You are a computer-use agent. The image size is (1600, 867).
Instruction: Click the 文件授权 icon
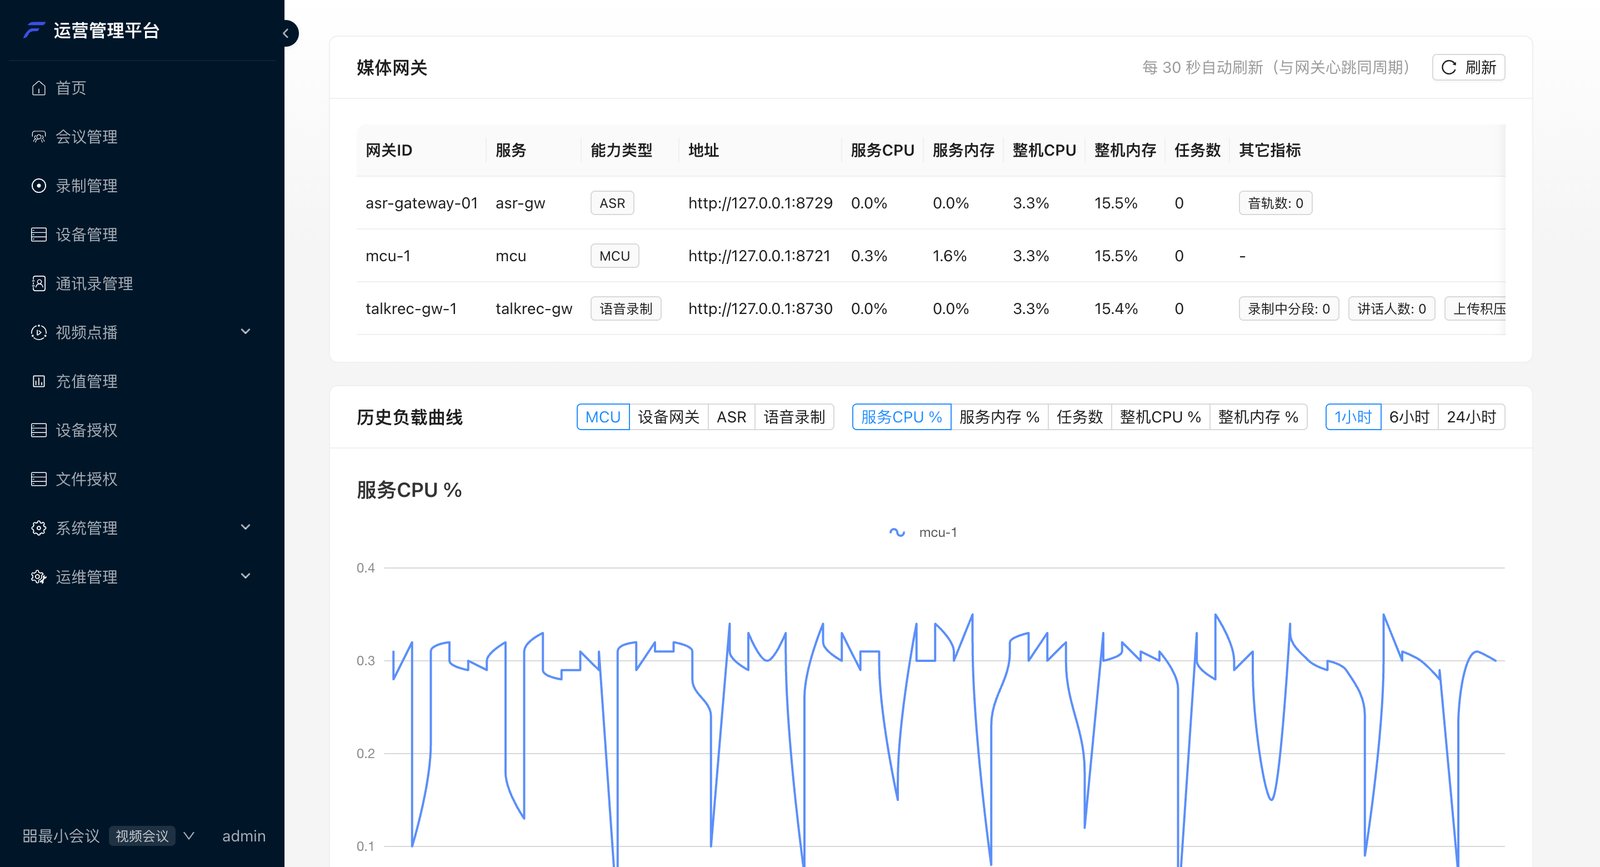tap(39, 480)
